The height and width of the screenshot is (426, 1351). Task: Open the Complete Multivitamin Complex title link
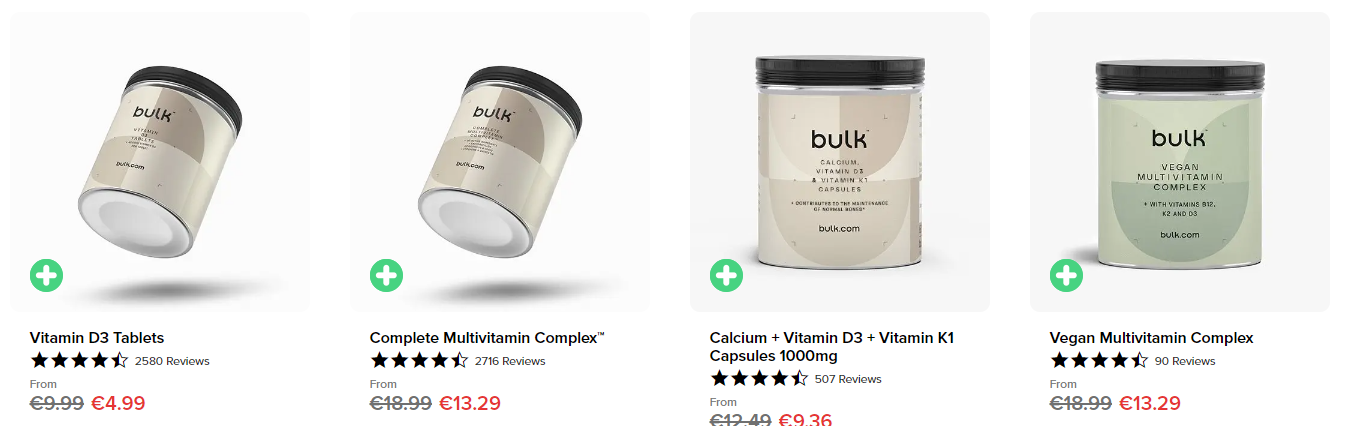(487, 338)
